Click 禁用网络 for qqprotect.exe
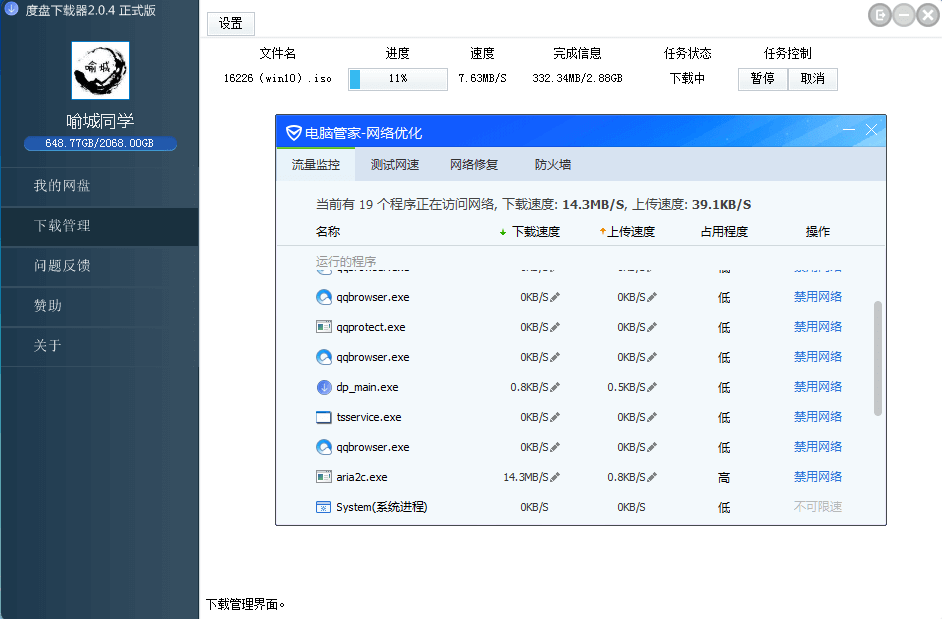The width and height of the screenshot is (942, 619). point(818,327)
